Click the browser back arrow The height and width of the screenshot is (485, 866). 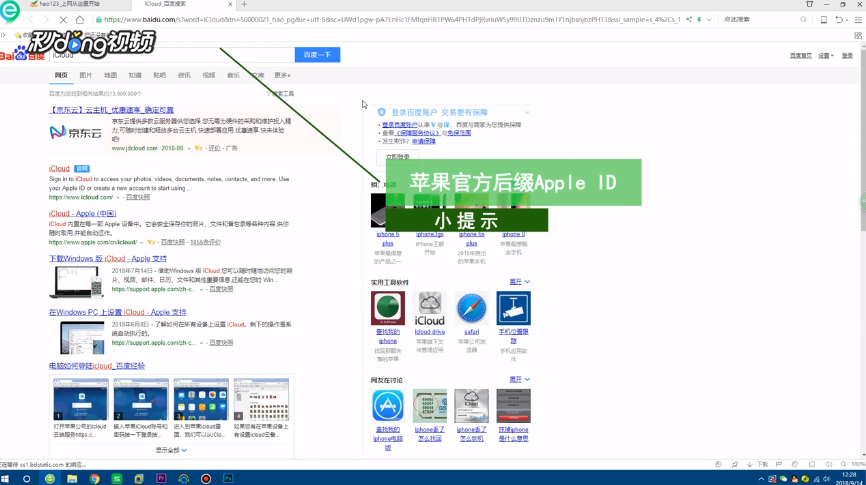[x=31, y=19]
